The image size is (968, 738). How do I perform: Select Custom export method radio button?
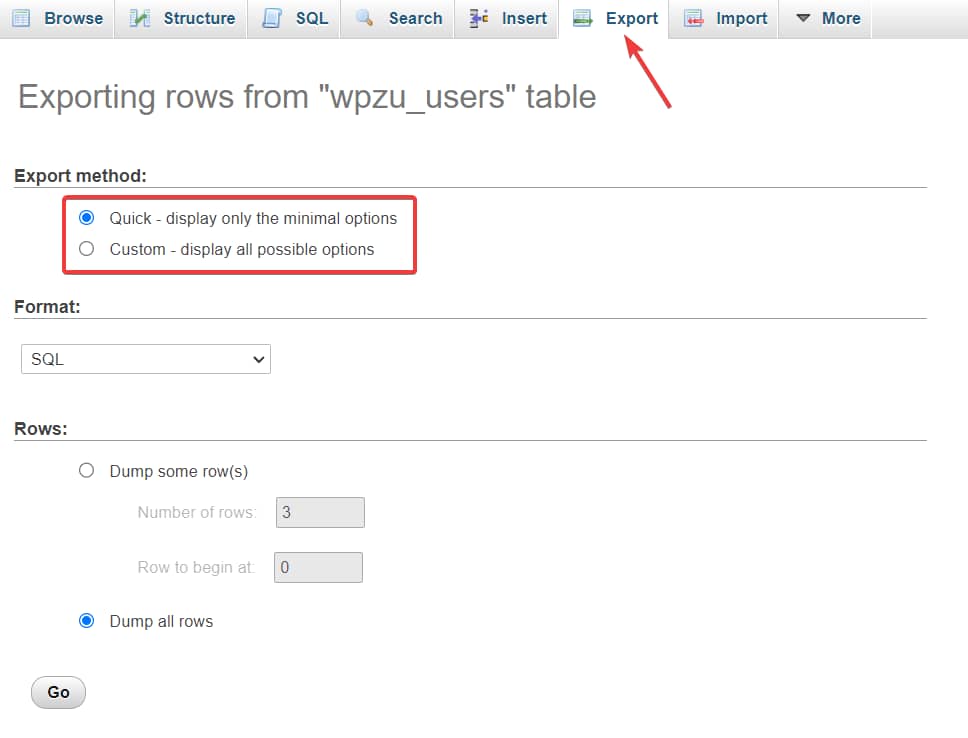86,248
